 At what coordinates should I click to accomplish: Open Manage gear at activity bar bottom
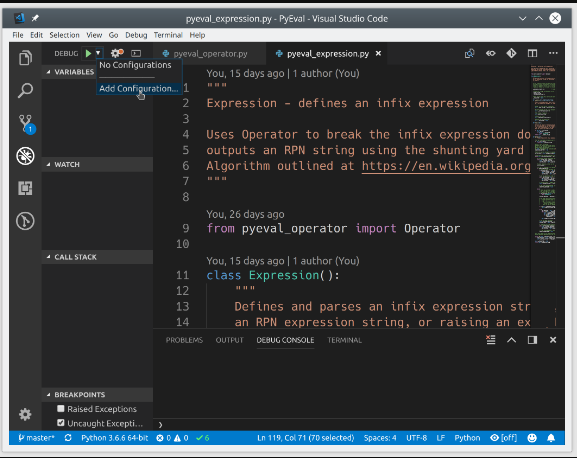[x=25, y=415]
